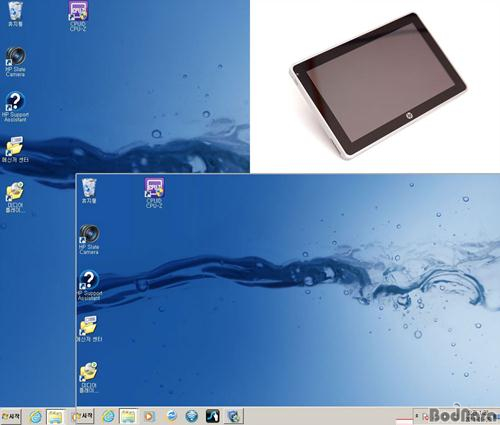This screenshot has width=500, height=425.
Task: Launch the blue sync arrows taskbar icon
Action: 171,416
